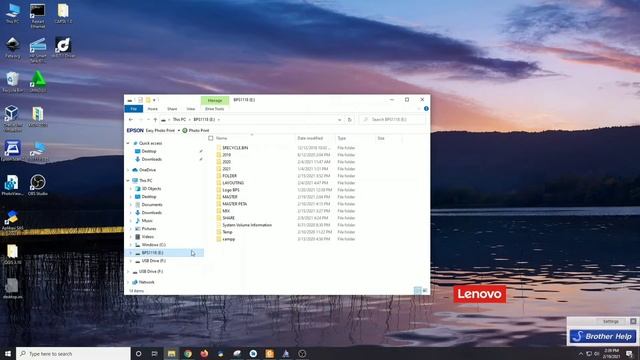Open the Drive Tools ribbon tab
The height and width of the screenshot is (360, 640).
(x=215, y=109)
